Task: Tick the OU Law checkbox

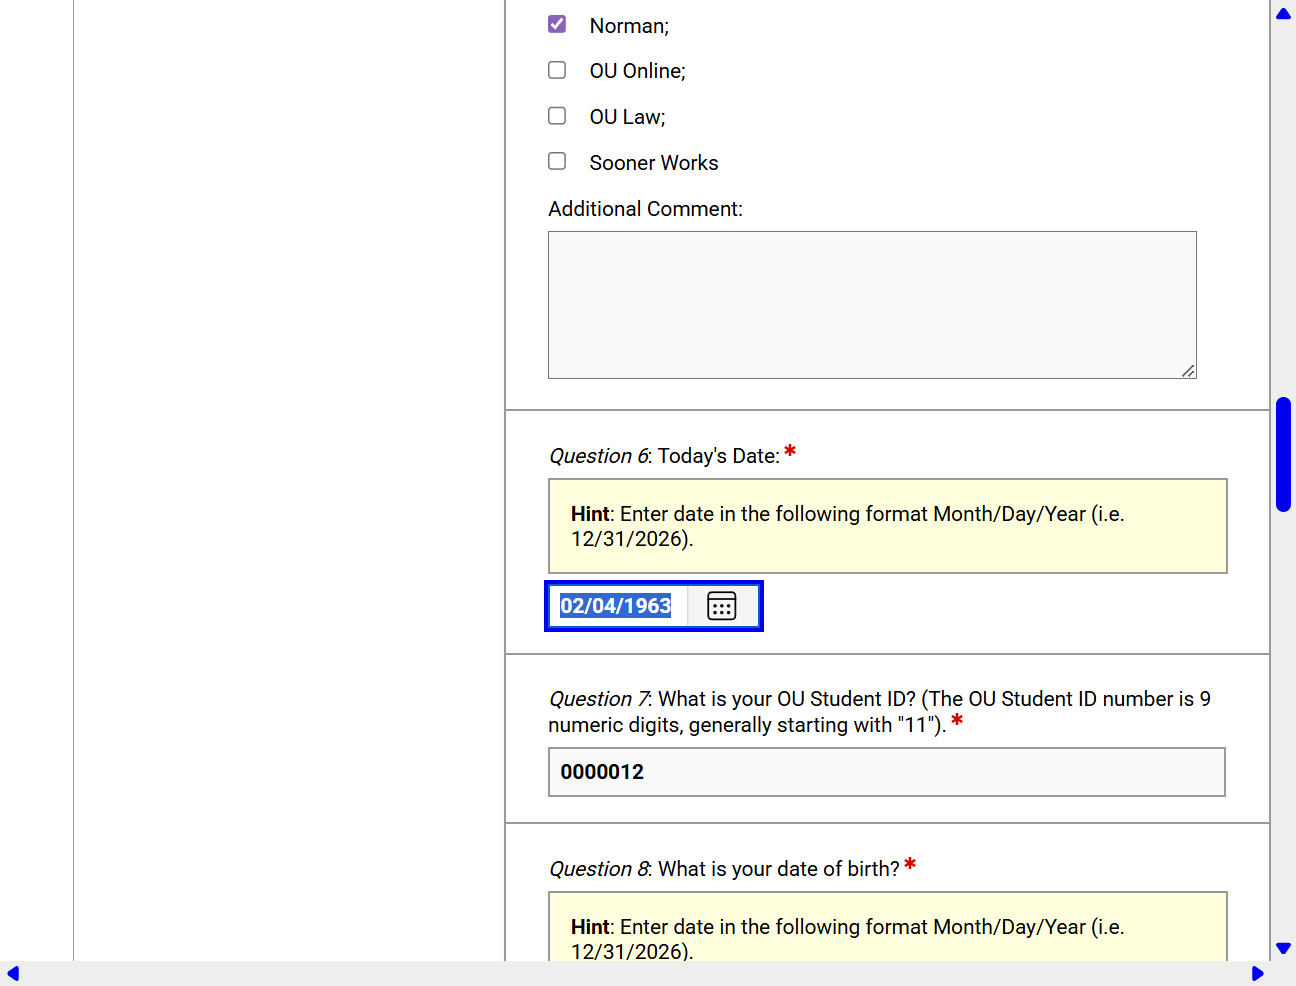Action: pos(557,116)
